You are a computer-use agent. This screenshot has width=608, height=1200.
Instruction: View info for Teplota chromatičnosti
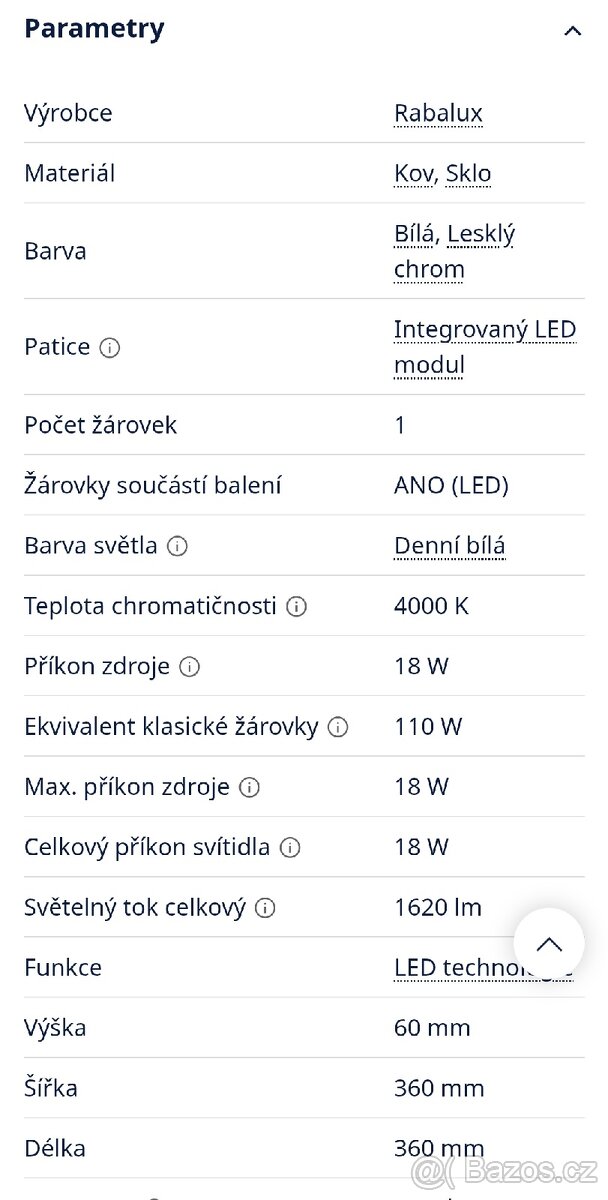[x=298, y=606]
